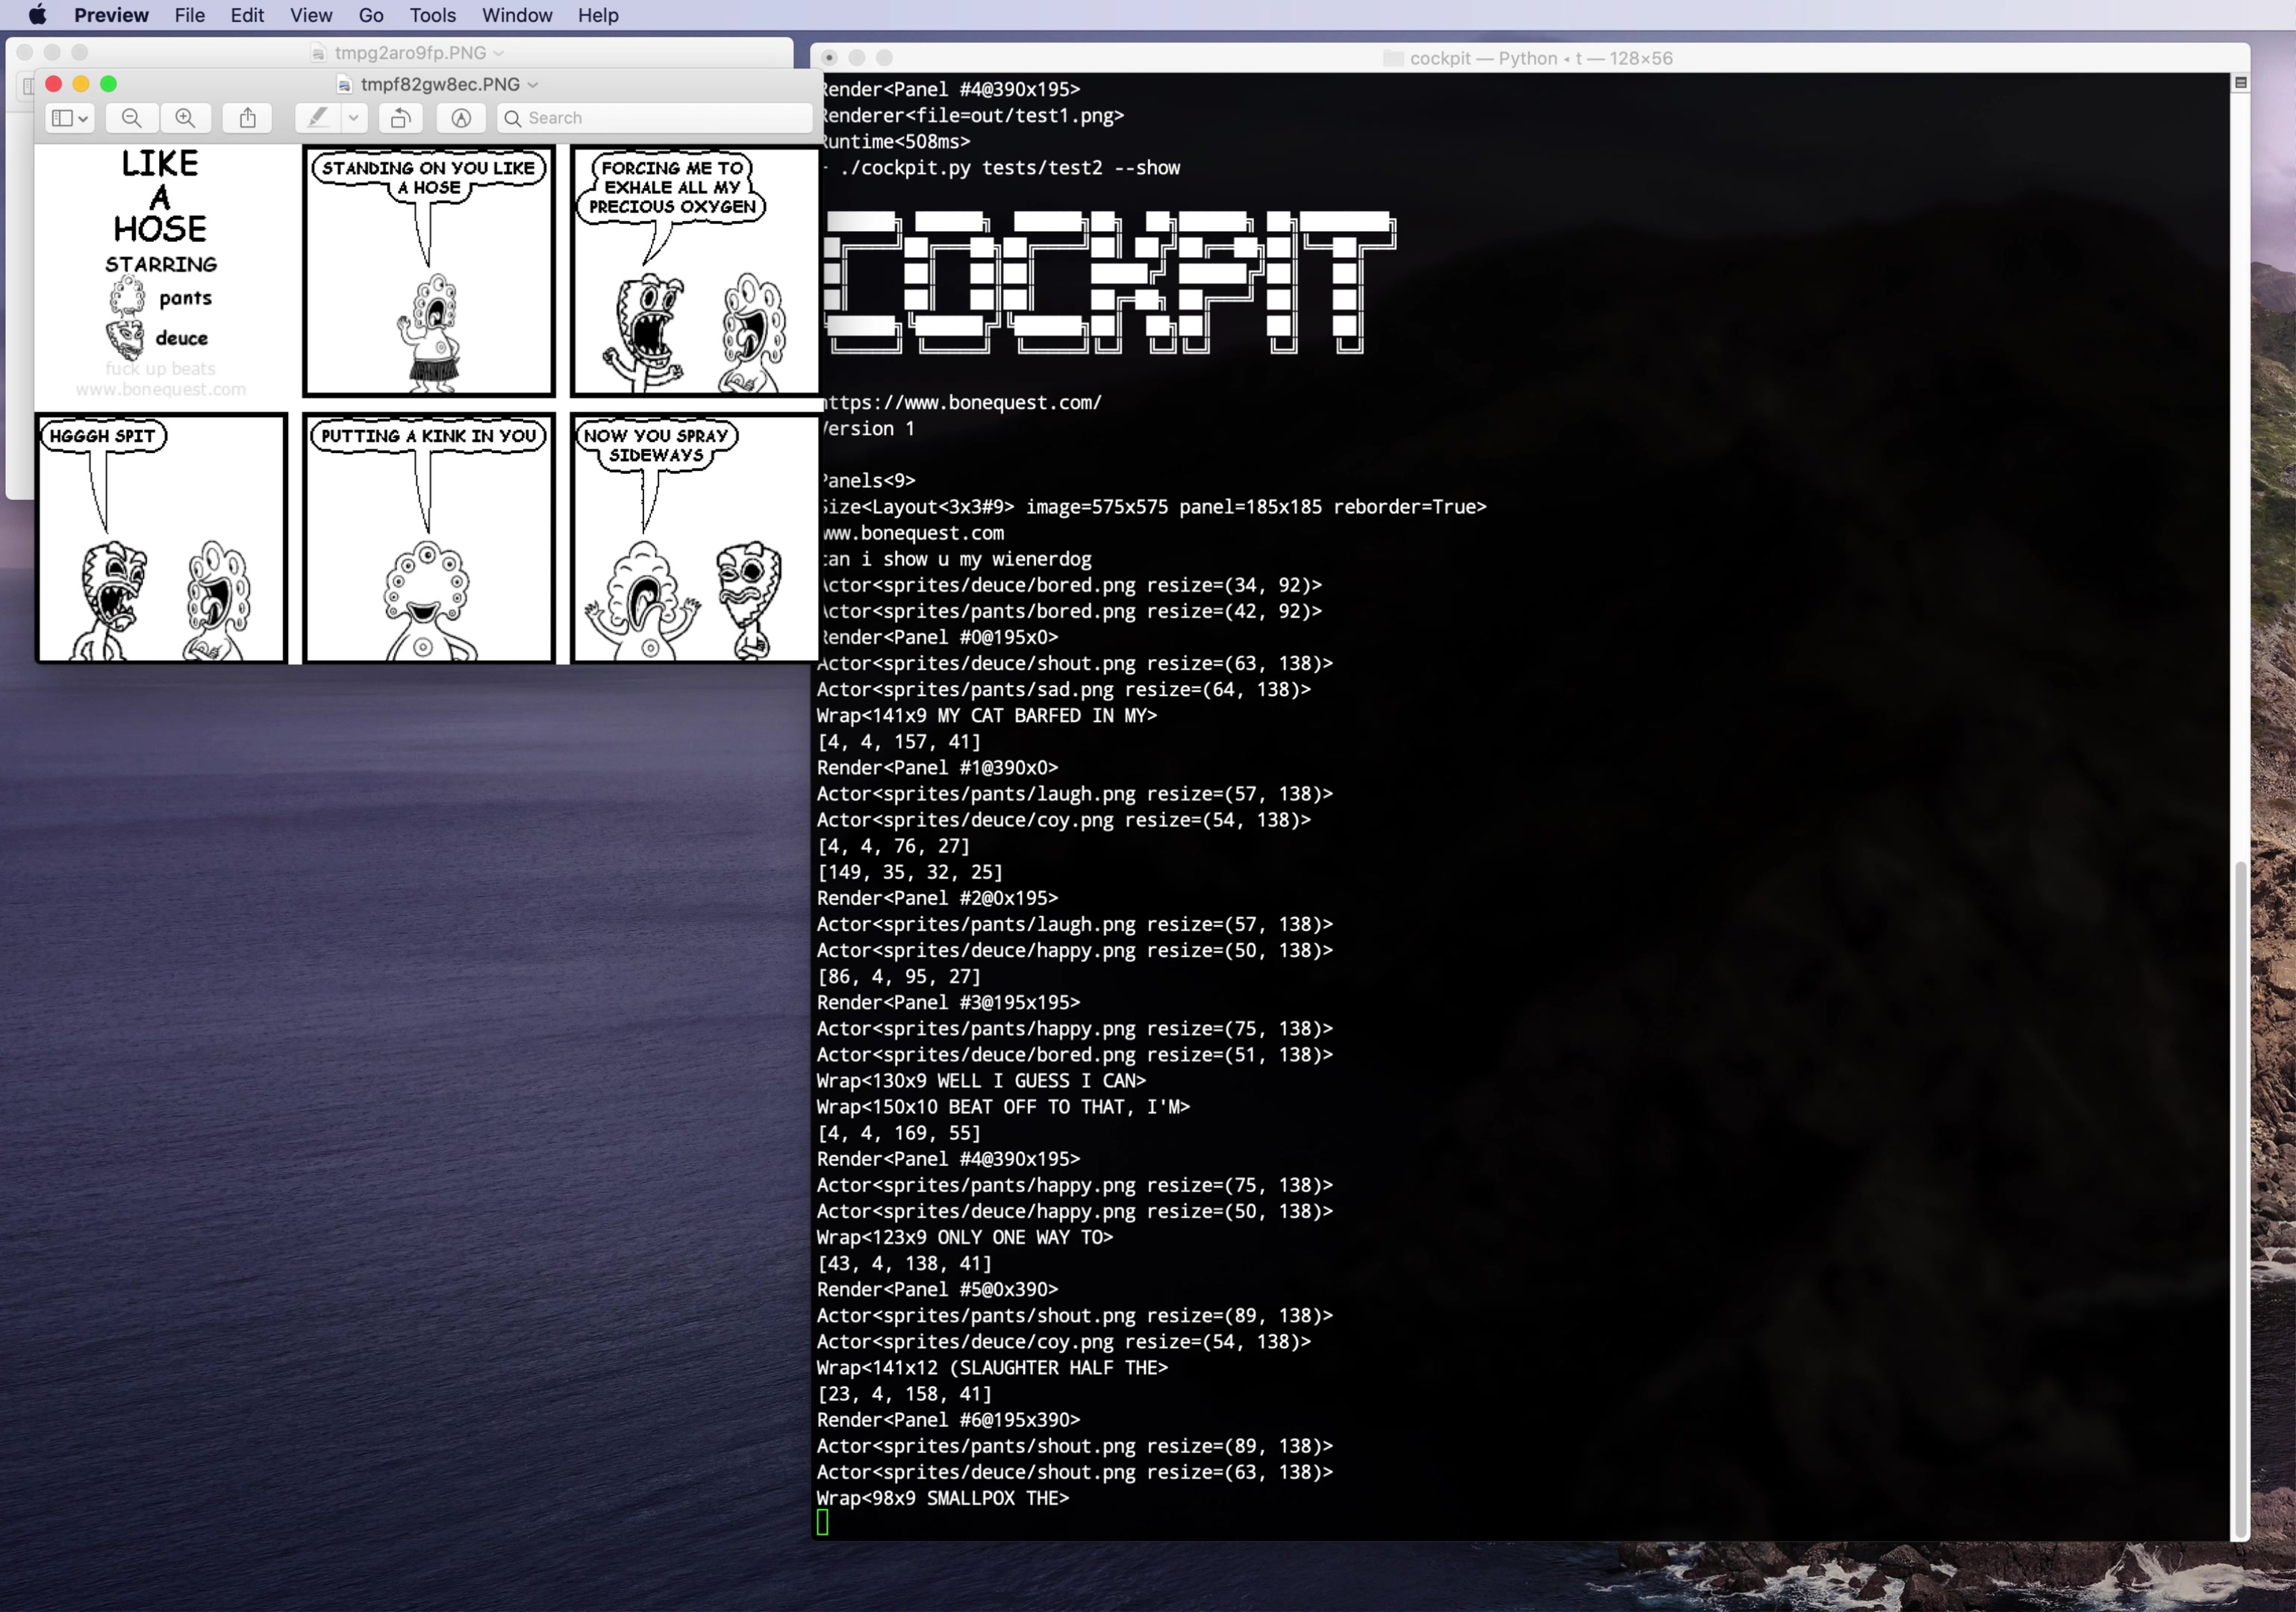Screen dimensions: 2296x1612
Task: Click the "Version 1" line in the terminal
Action: tap(867, 428)
